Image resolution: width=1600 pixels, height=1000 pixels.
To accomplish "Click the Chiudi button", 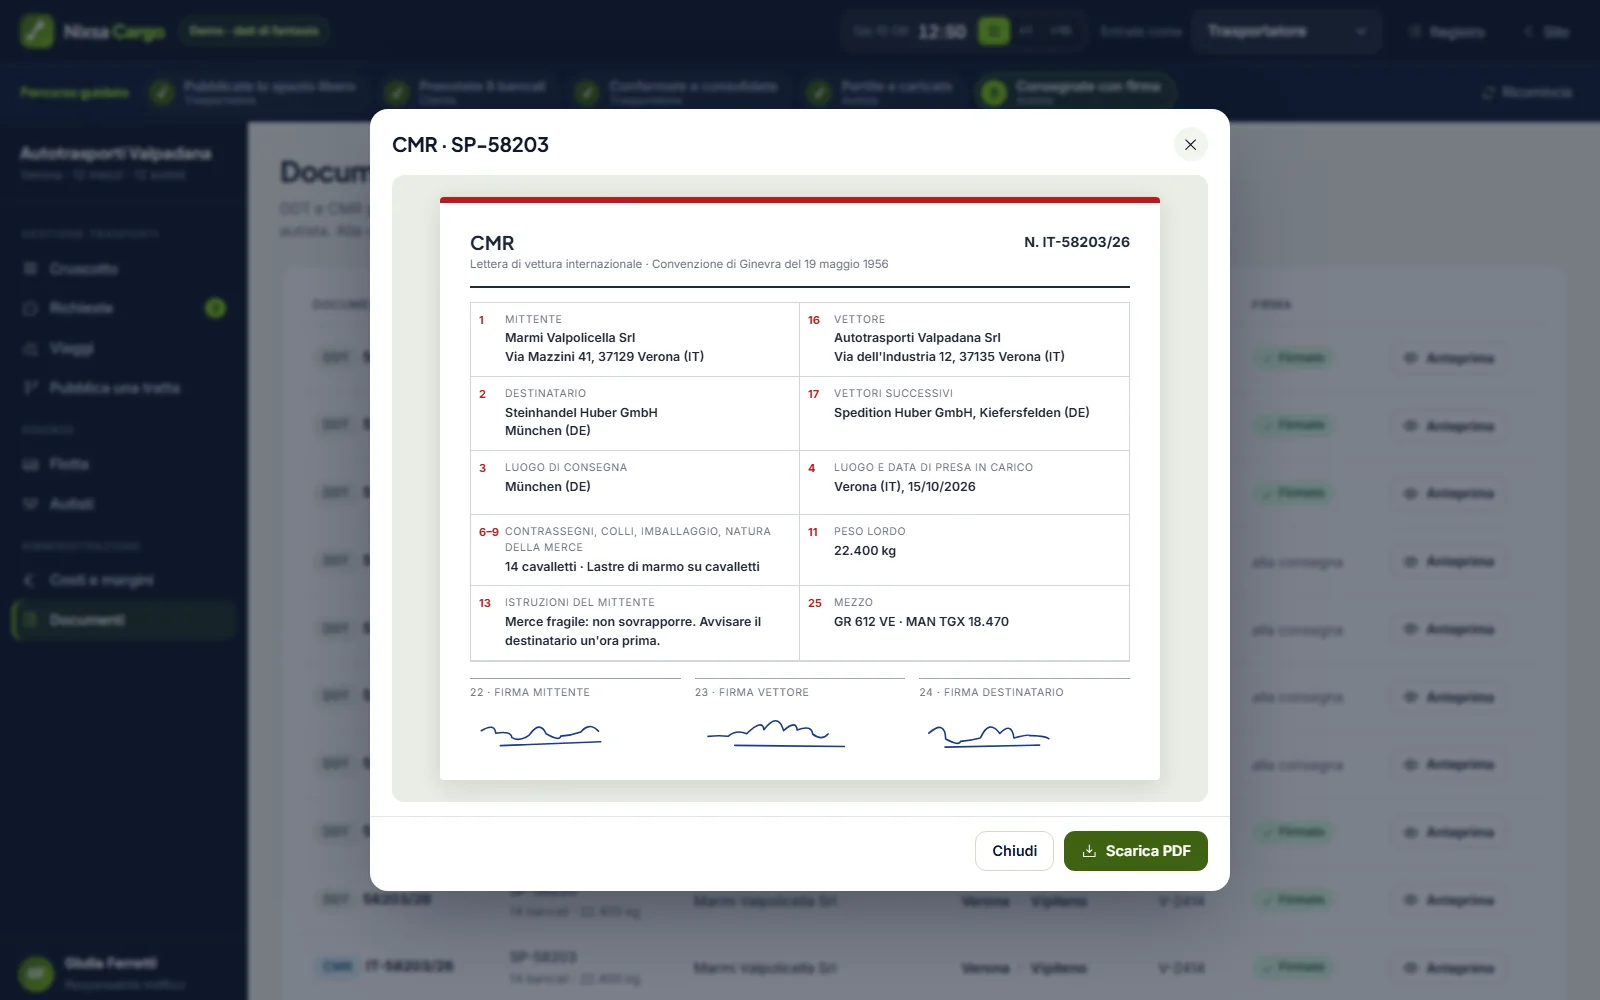I will tap(1014, 851).
